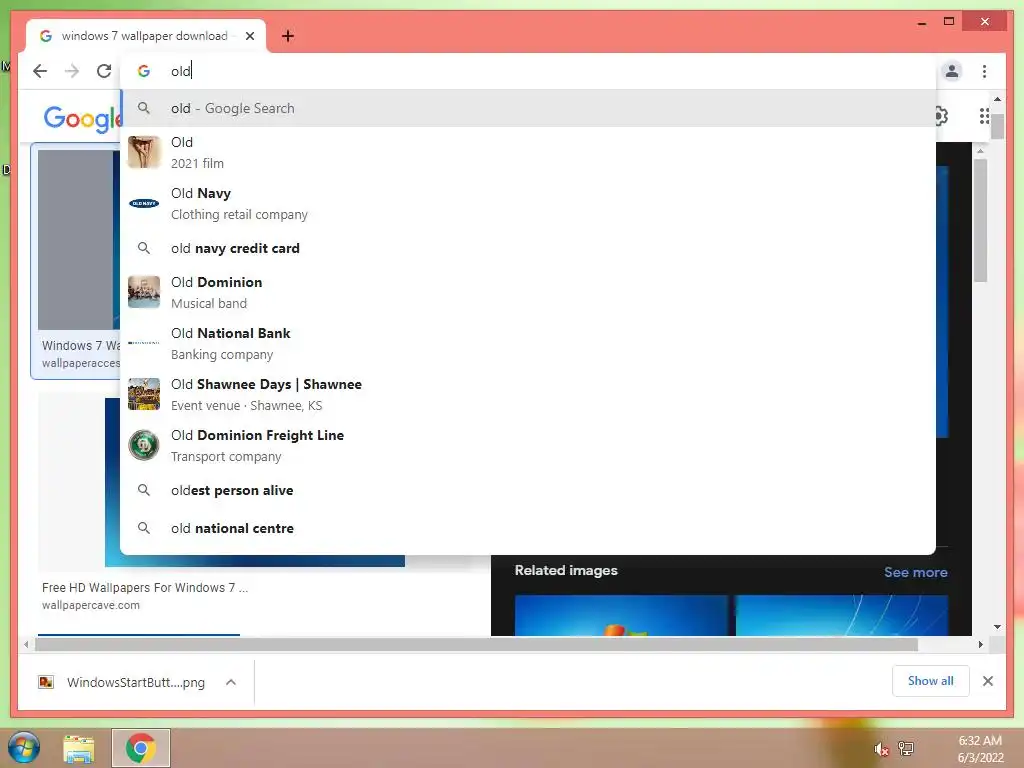Open the Google apps grid icon
The width and height of the screenshot is (1024, 768).
click(984, 116)
